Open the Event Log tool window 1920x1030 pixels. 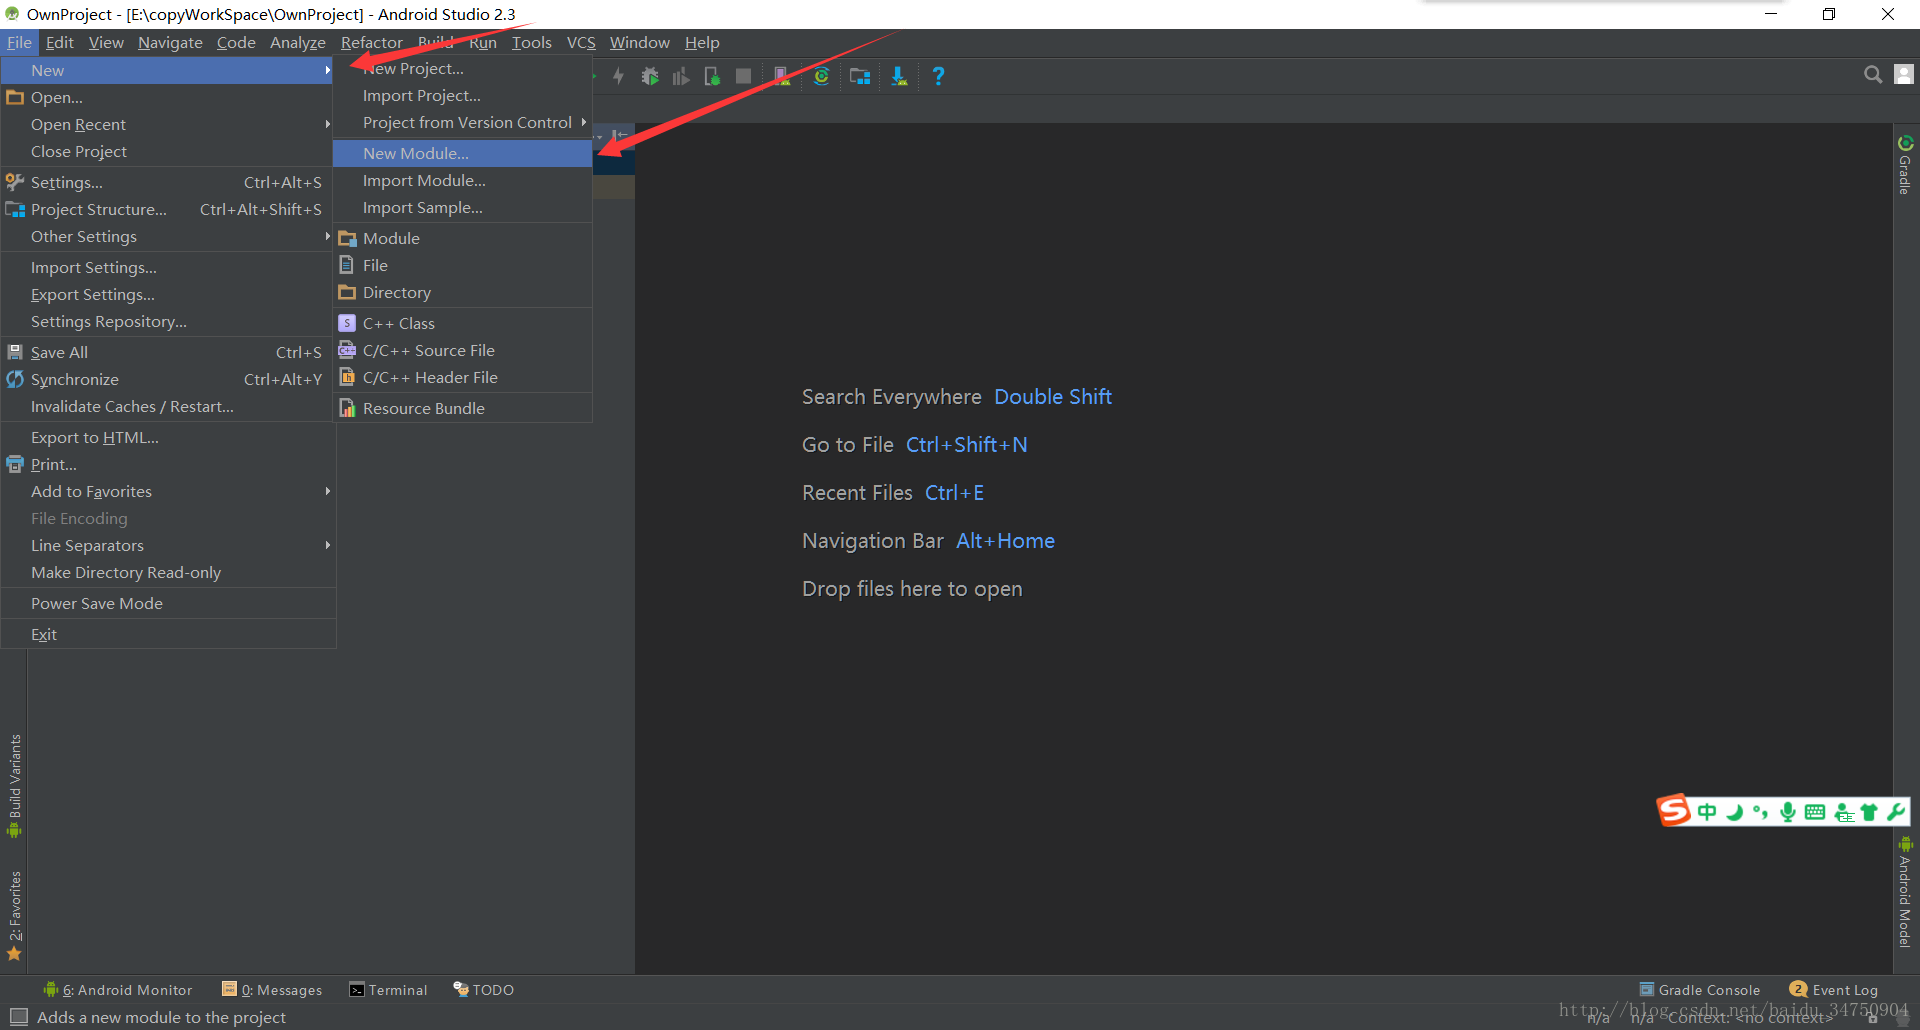tap(1834, 990)
